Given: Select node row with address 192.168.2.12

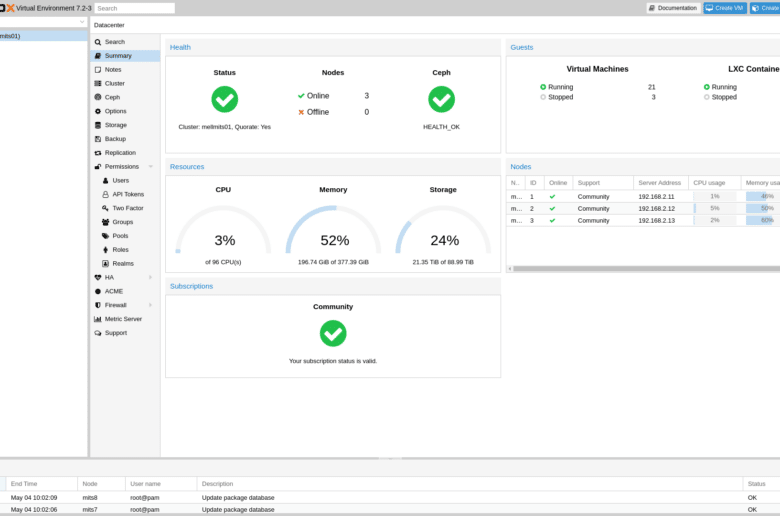Looking at the screenshot, I should pyautogui.click(x=643, y=208).
